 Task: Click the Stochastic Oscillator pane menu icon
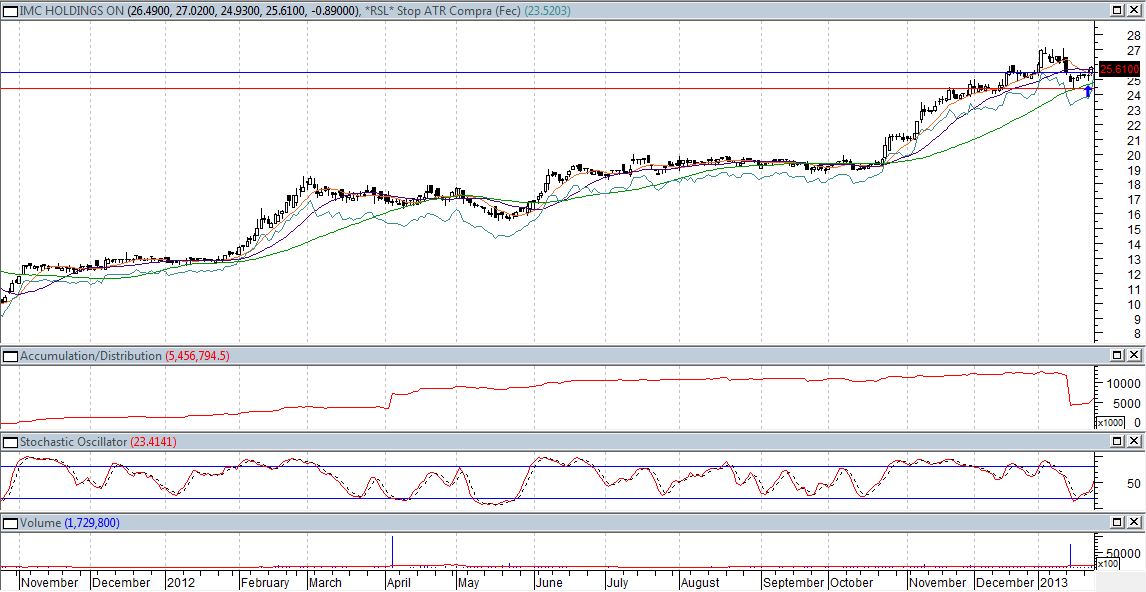10,441
